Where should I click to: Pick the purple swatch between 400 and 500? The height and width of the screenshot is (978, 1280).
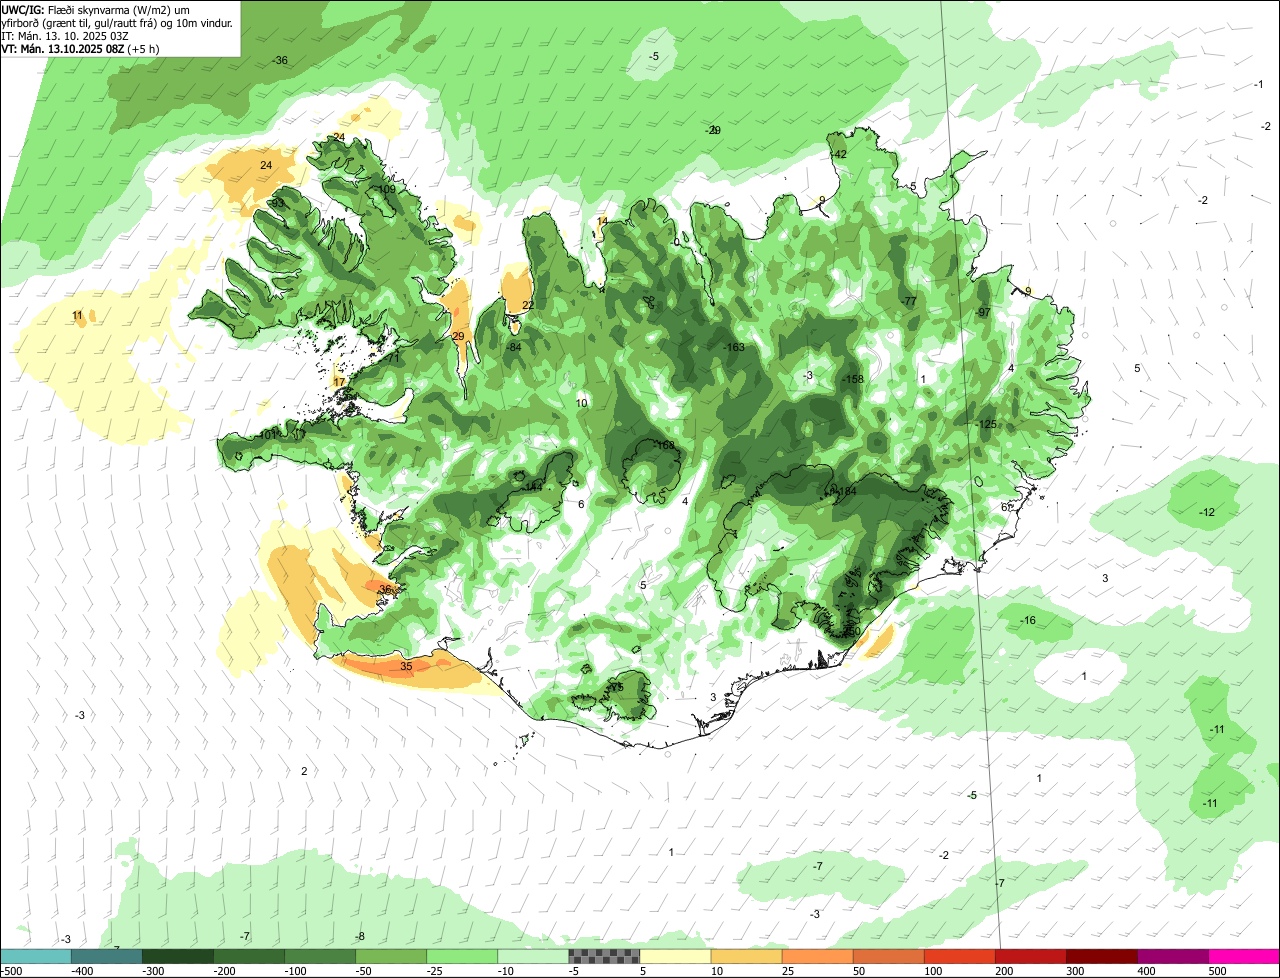pos(1172,956)
